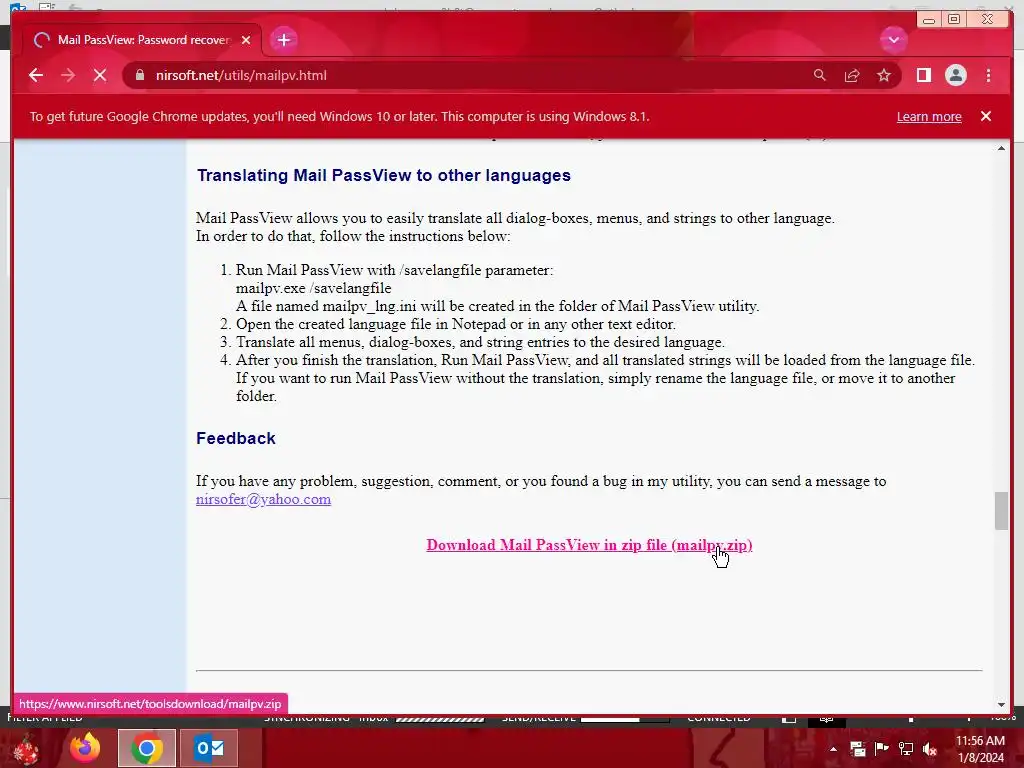Switch to Chrome in the taskbar
1024x768 pixels.
pyautogui.click(x=147, y=748)
